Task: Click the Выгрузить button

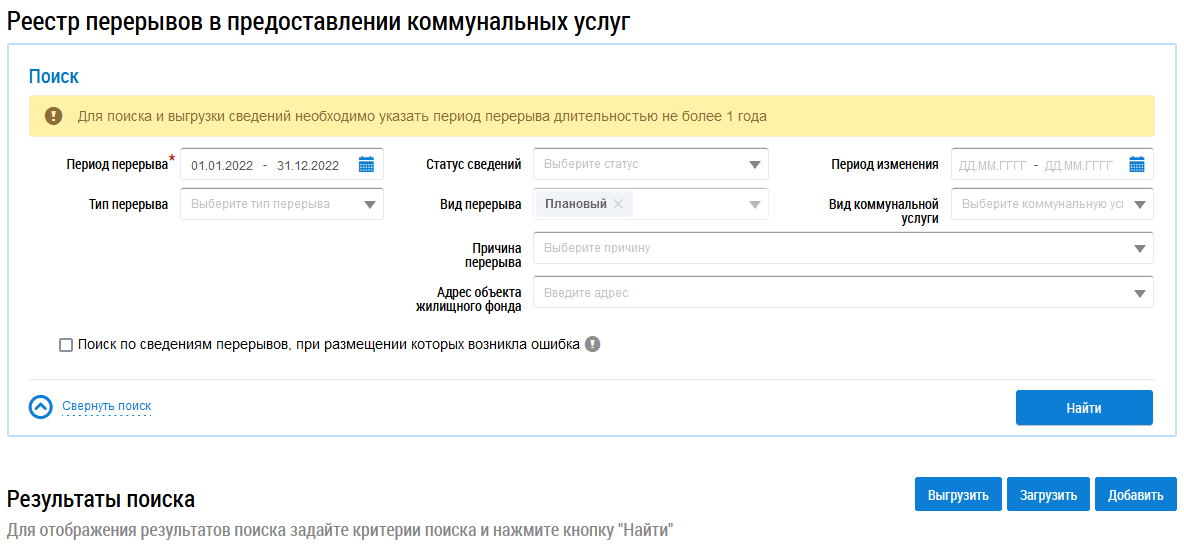Action: [x=957, y=495]
